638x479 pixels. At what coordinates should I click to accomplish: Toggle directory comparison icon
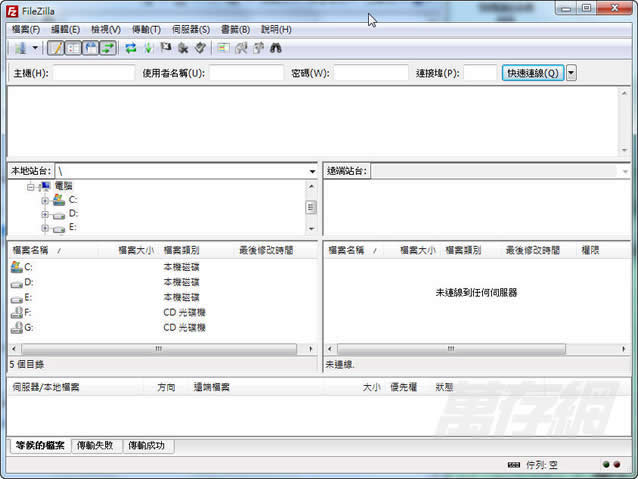(241, 48)
